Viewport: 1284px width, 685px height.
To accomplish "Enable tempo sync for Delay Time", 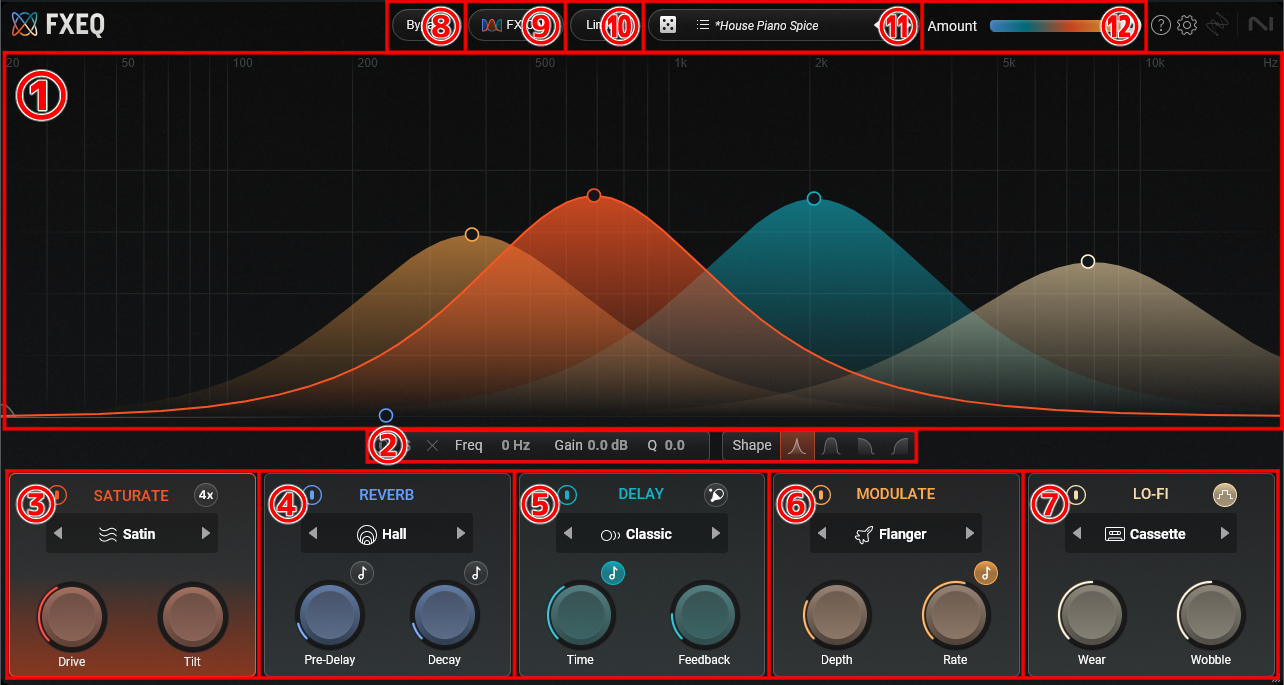I will (x=613, y=572).
